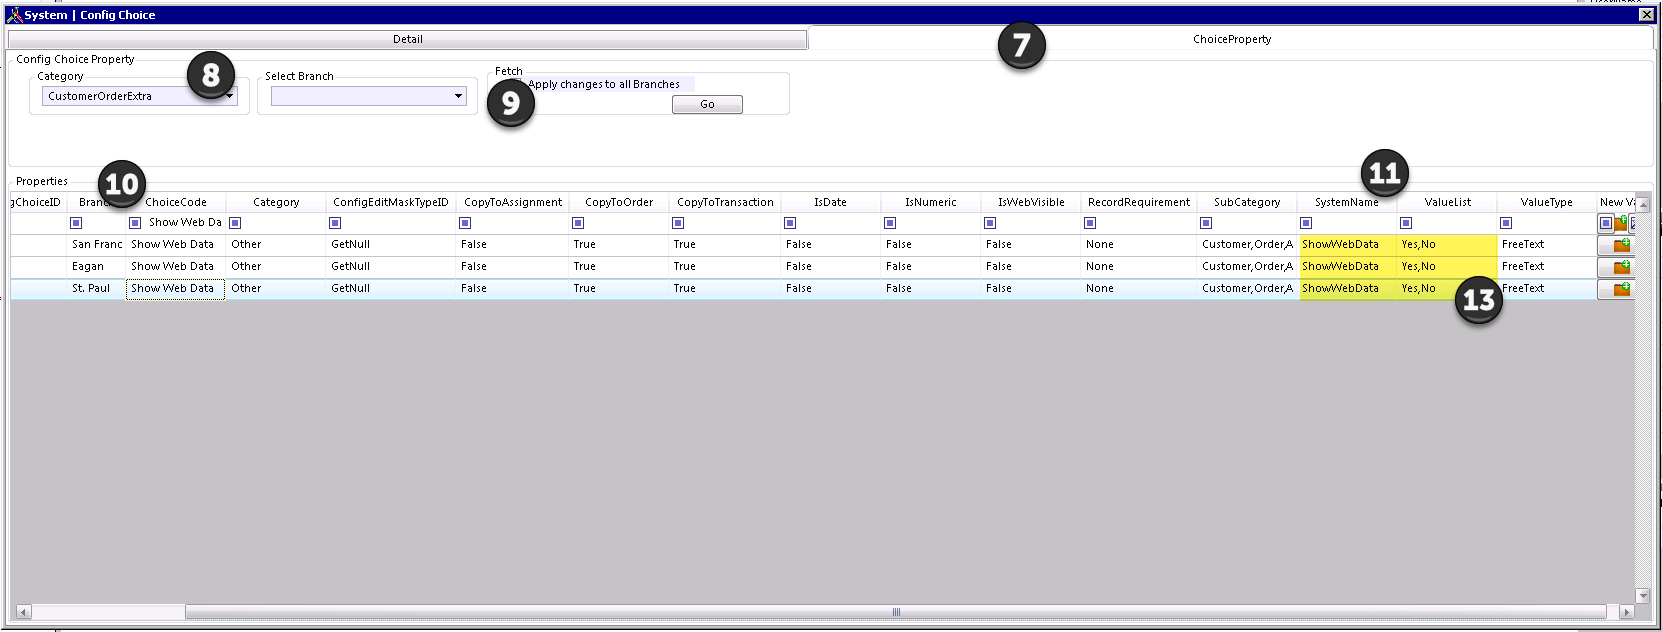Open the IsNumeric filter operator icon
The width and height of the screenshot is (1662, 632).
tap(890, 223)
